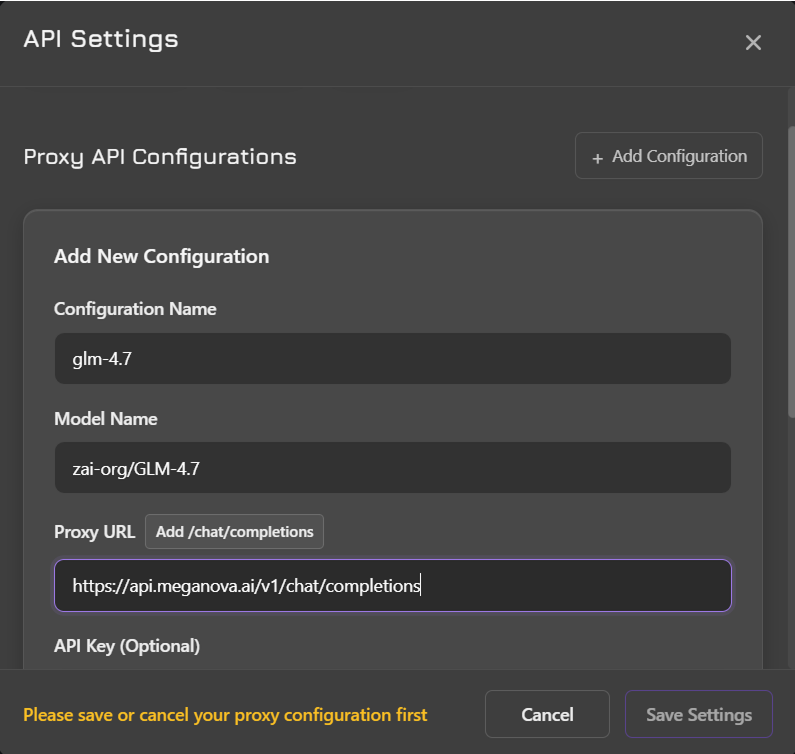Click the scrollbar track below the thumb
Image resolution: width=795 pixels, height=754 pixels.
(790, 540)
